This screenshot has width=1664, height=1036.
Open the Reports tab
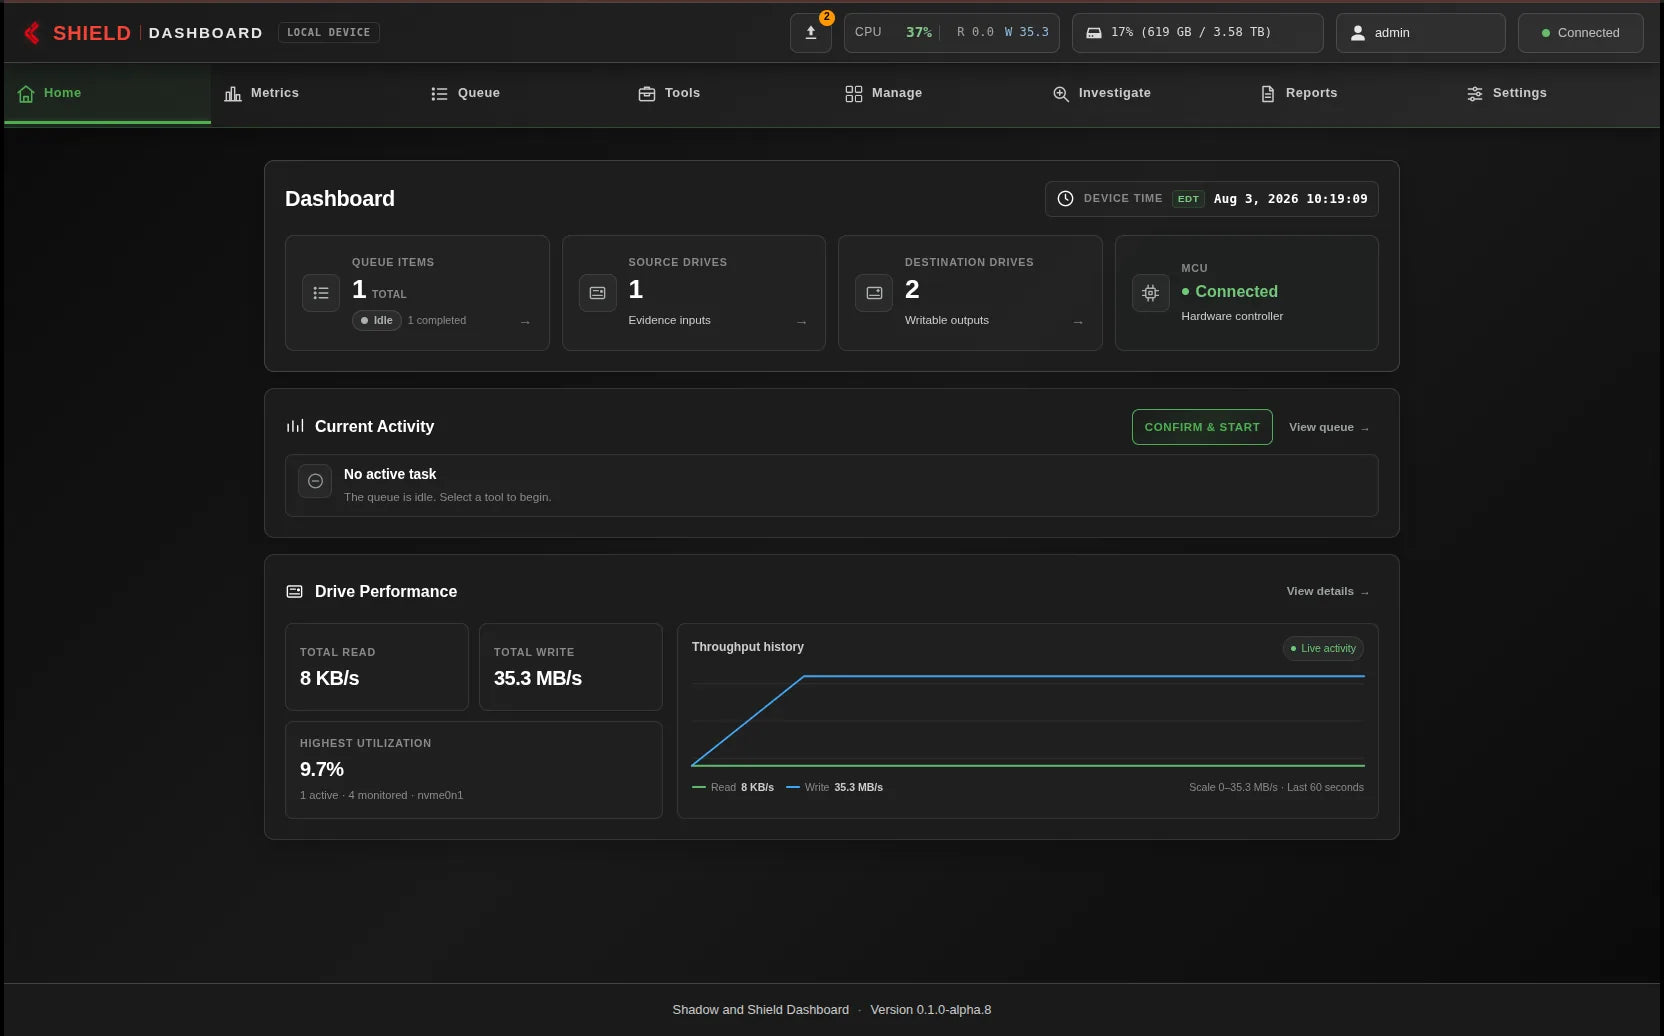(1349, 93)
